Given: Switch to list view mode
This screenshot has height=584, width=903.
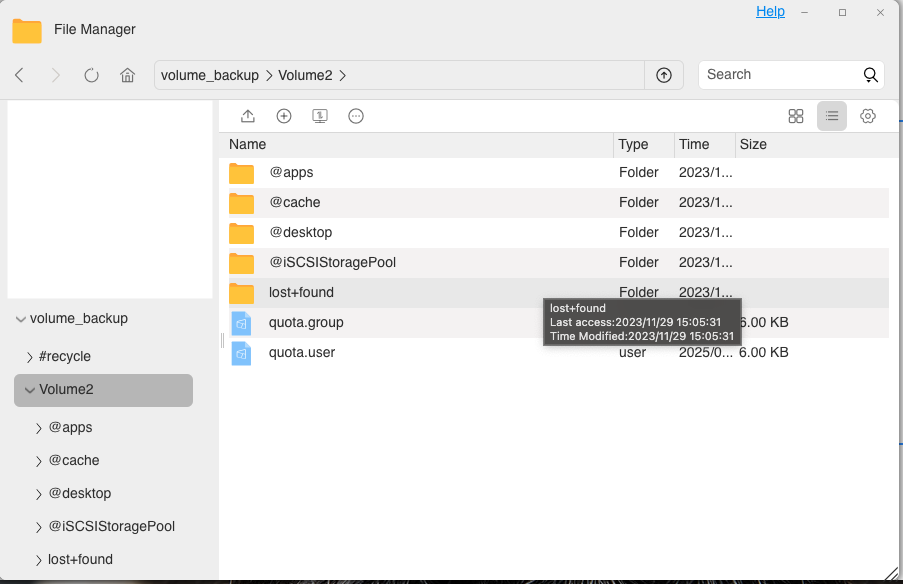Looking at the screenshot, I should pos(832,116).
